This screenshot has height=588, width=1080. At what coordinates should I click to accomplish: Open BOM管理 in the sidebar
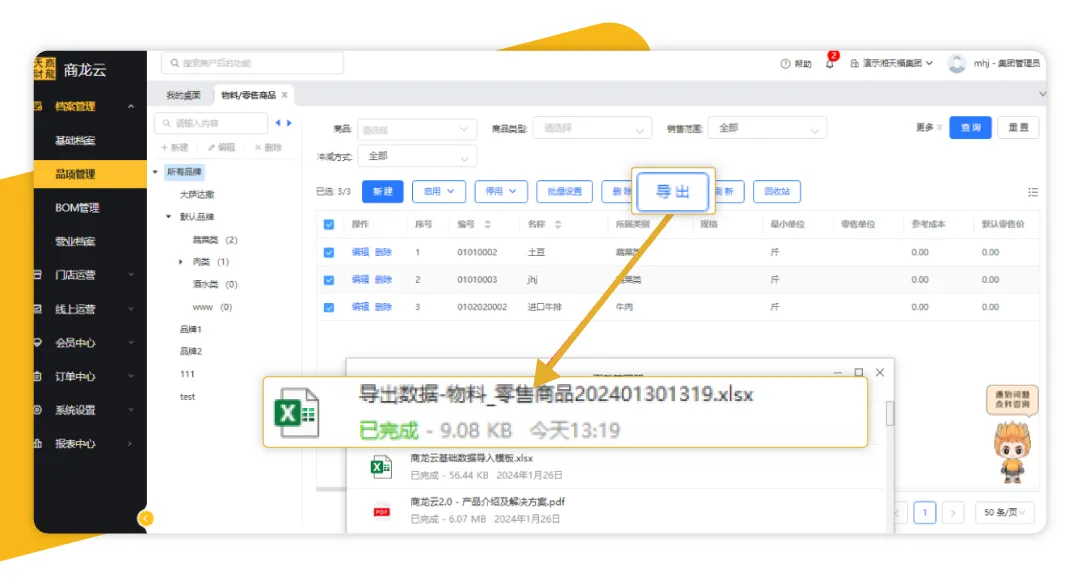pos(90,208)
